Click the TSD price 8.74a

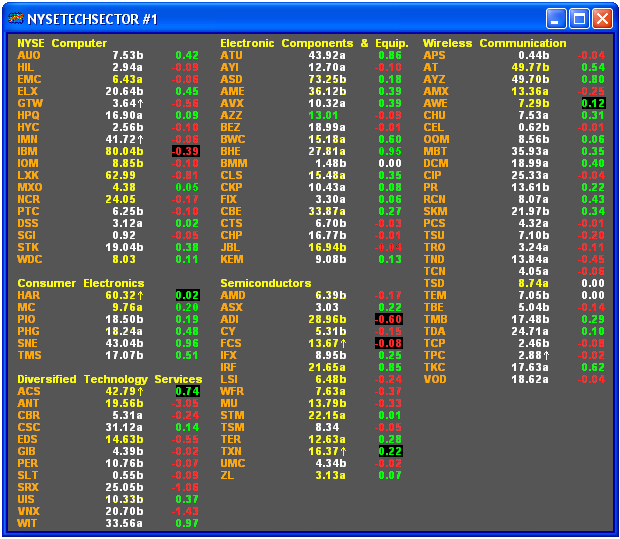pyautogui.click(x=534, y=283)
